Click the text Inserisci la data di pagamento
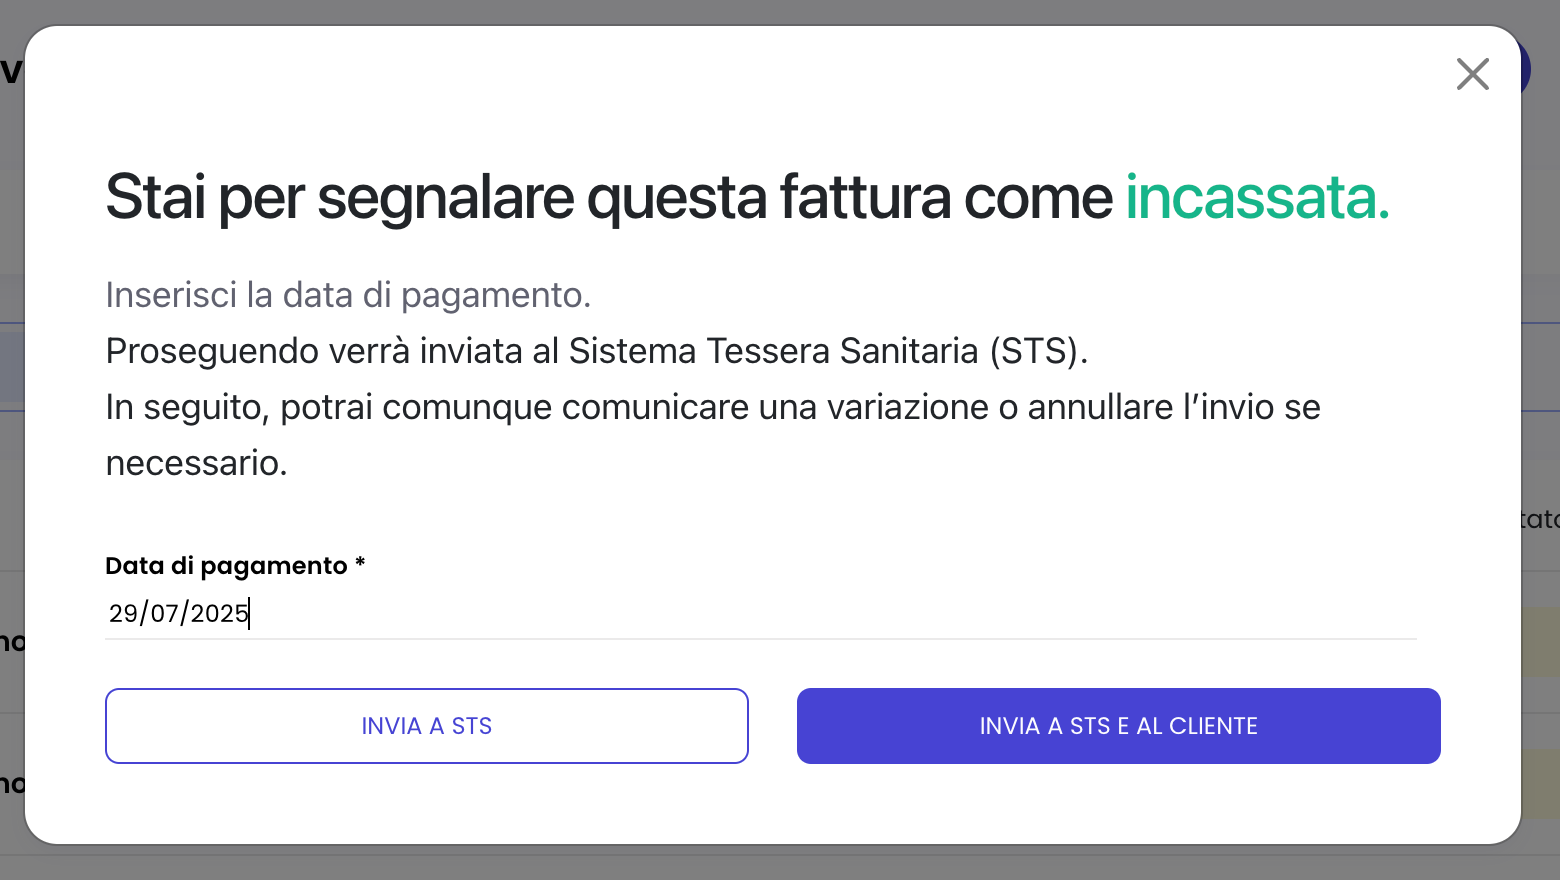 click(x=348, y=295)
